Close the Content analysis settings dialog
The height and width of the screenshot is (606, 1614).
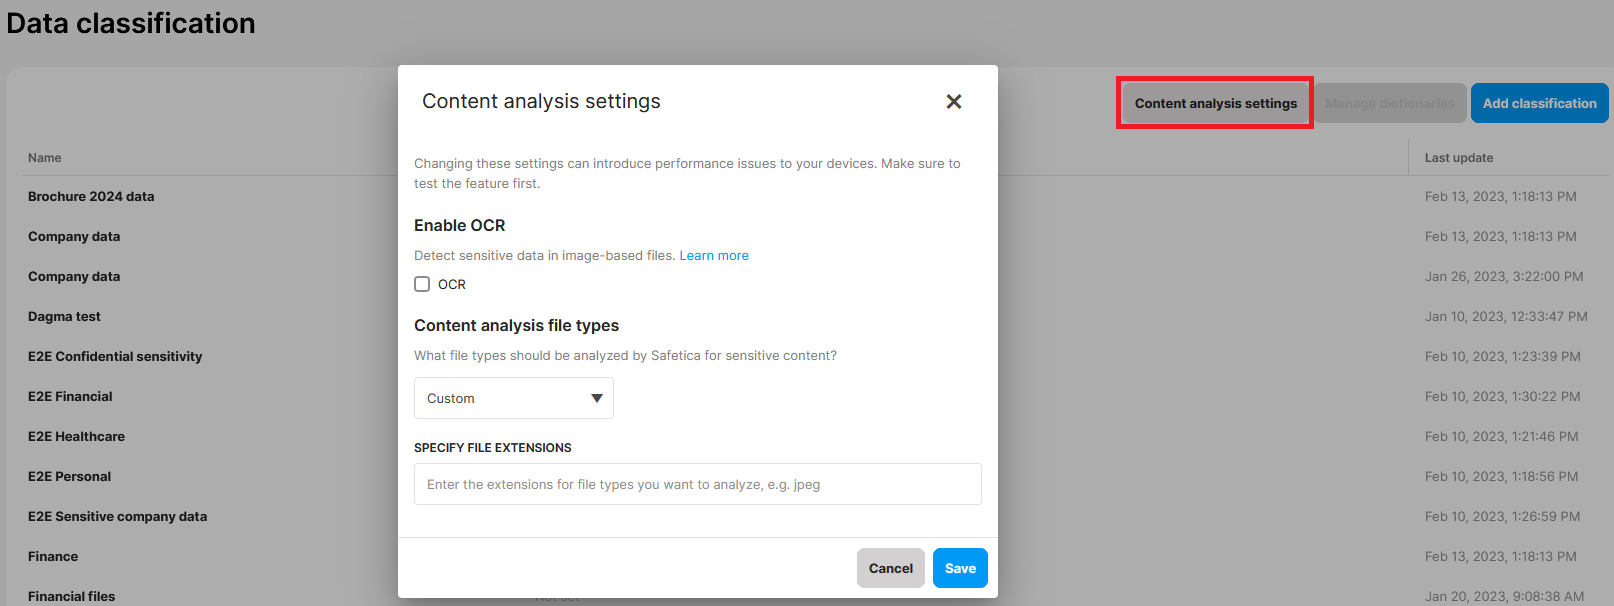coord(953,102)
